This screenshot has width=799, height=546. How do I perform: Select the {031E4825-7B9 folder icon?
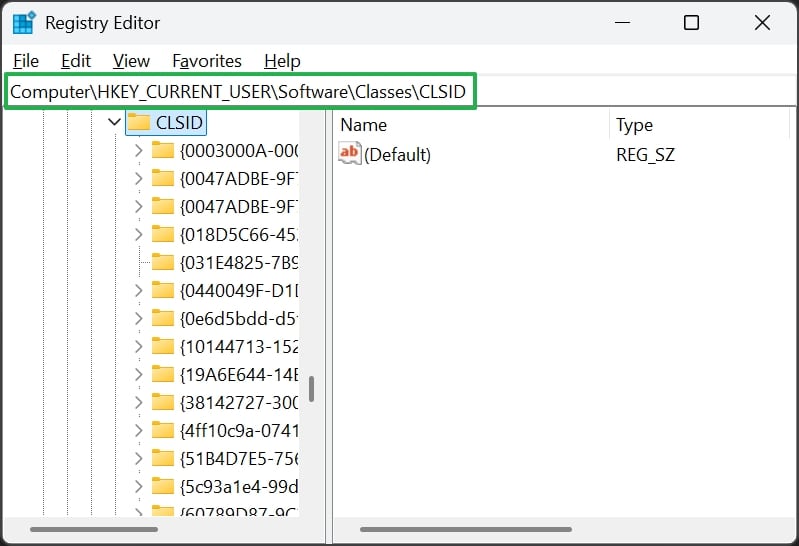pyautogui.click(x=163, y=263)
